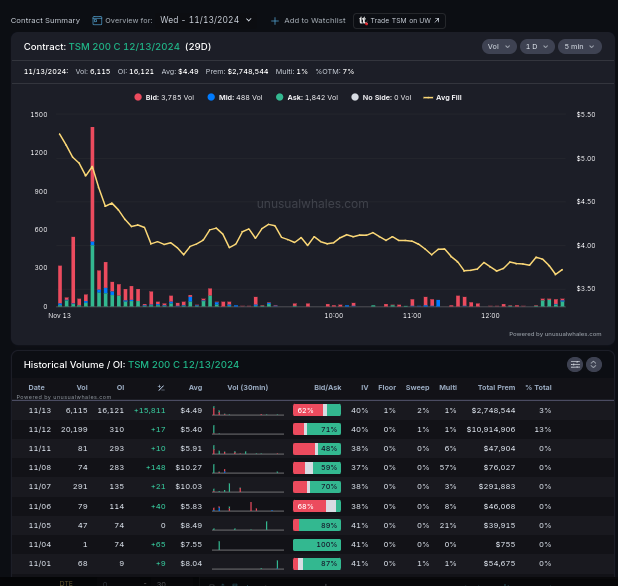Viewport: 618px width, 586px height.
Task: Click the tastytrade logo in Trade button
Action: pyautogui.click(x=363, y=20)
